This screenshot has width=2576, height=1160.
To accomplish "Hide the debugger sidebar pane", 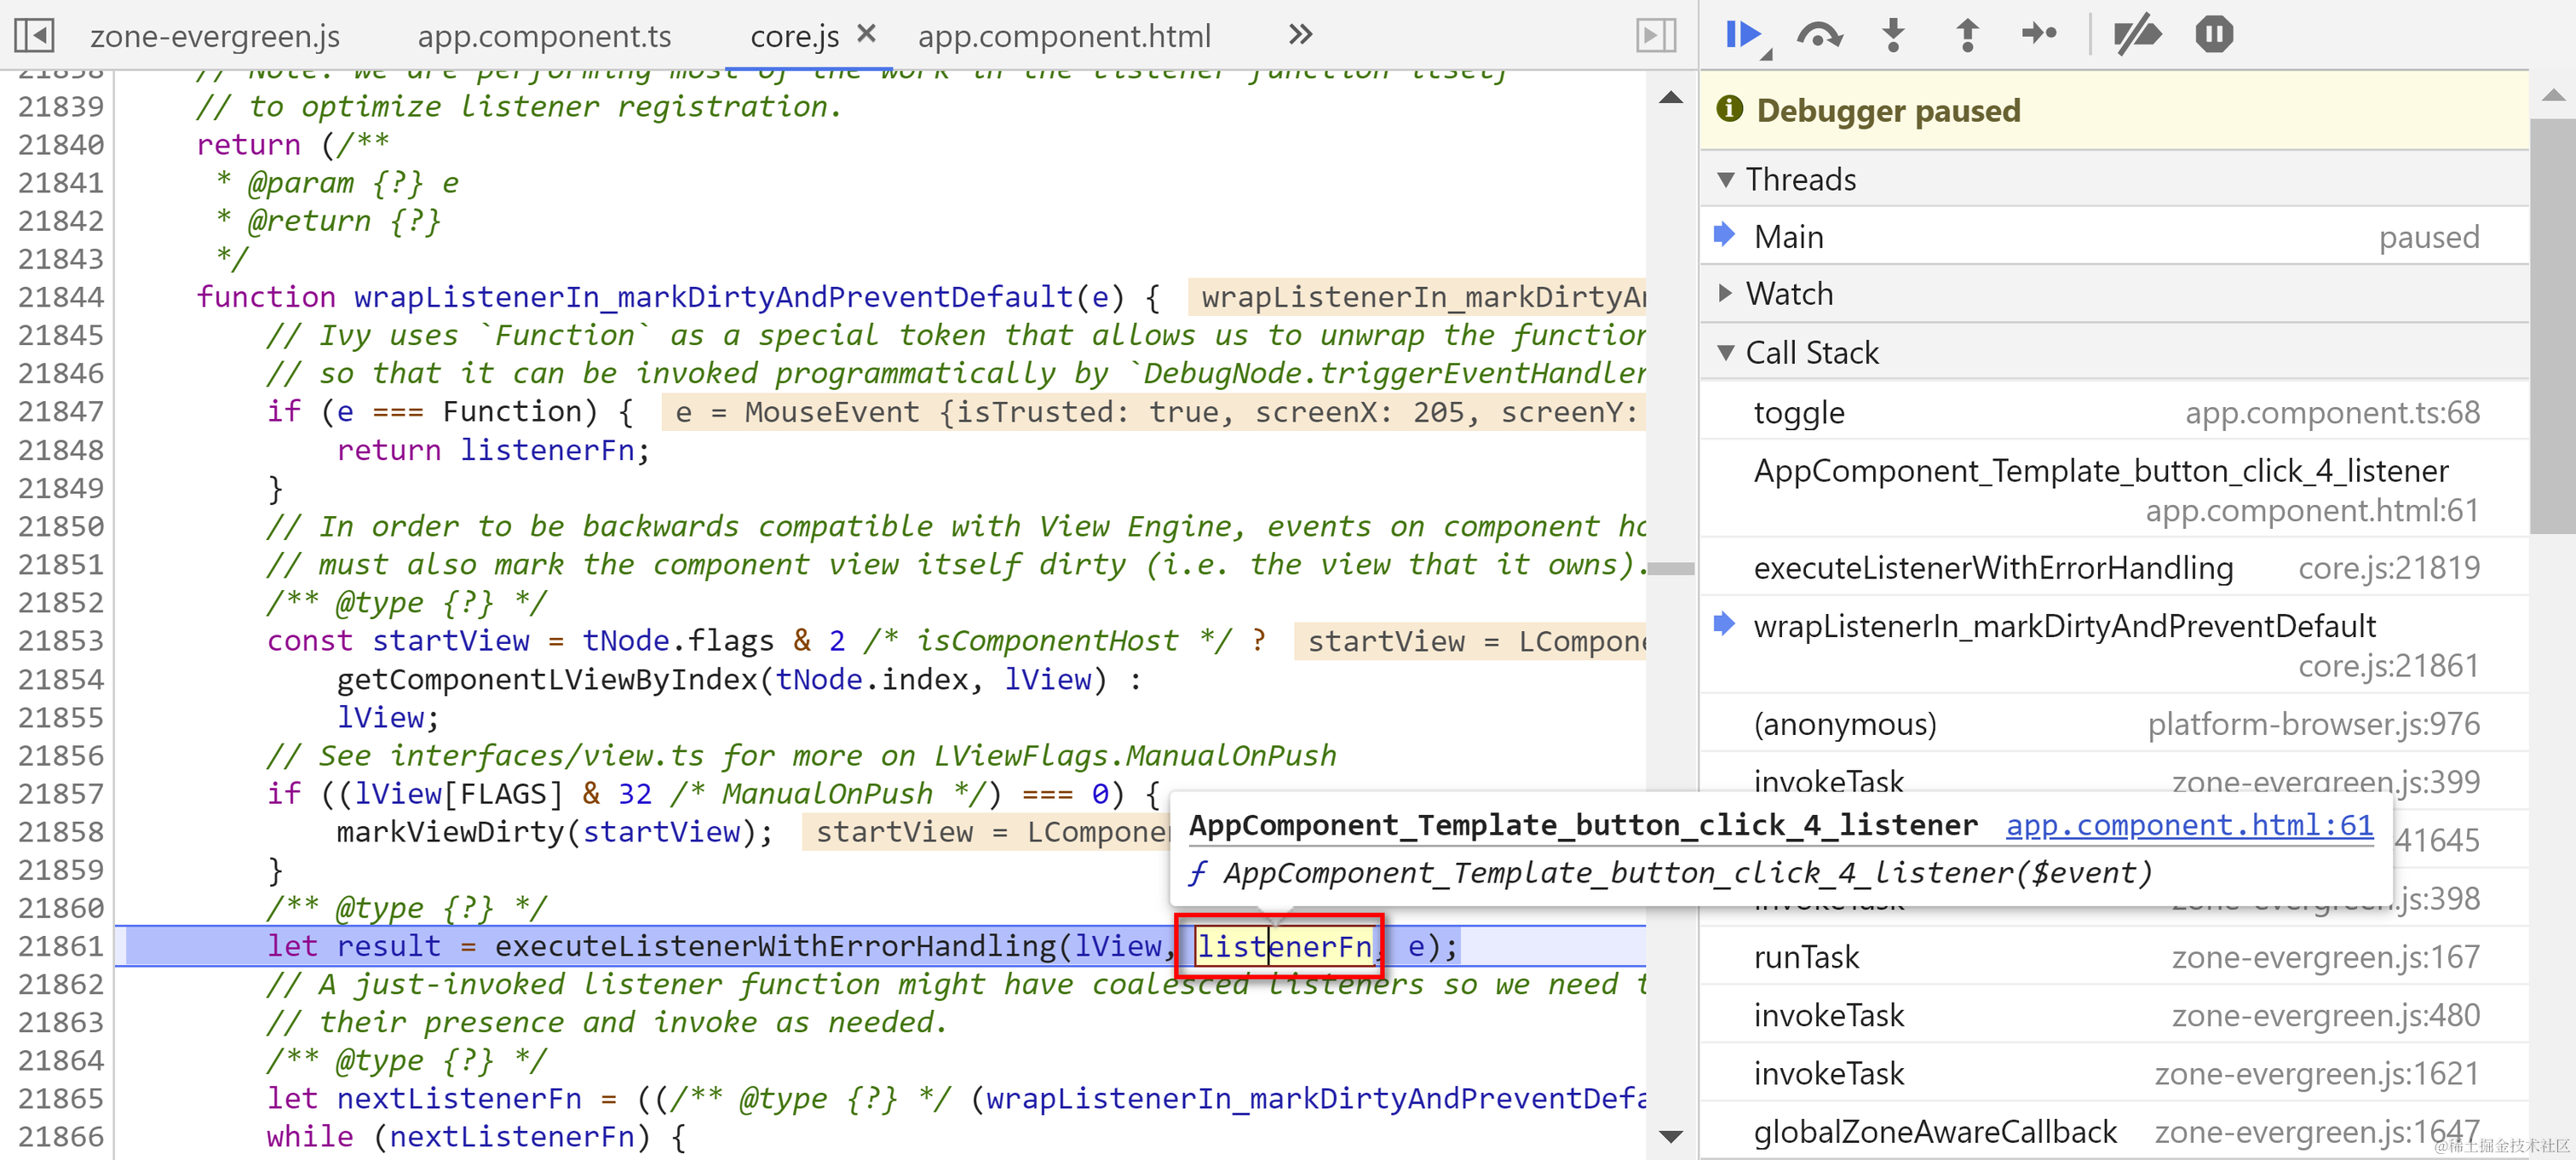I will click(1655, 36).
